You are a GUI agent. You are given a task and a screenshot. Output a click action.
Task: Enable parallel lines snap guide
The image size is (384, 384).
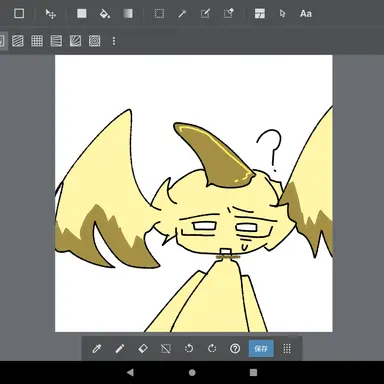(18, 41)
